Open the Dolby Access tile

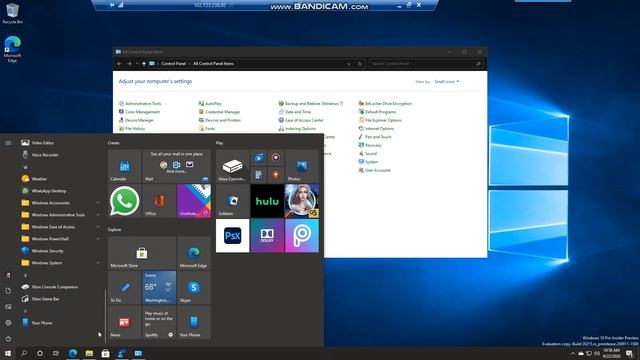(x=267, y=236)
